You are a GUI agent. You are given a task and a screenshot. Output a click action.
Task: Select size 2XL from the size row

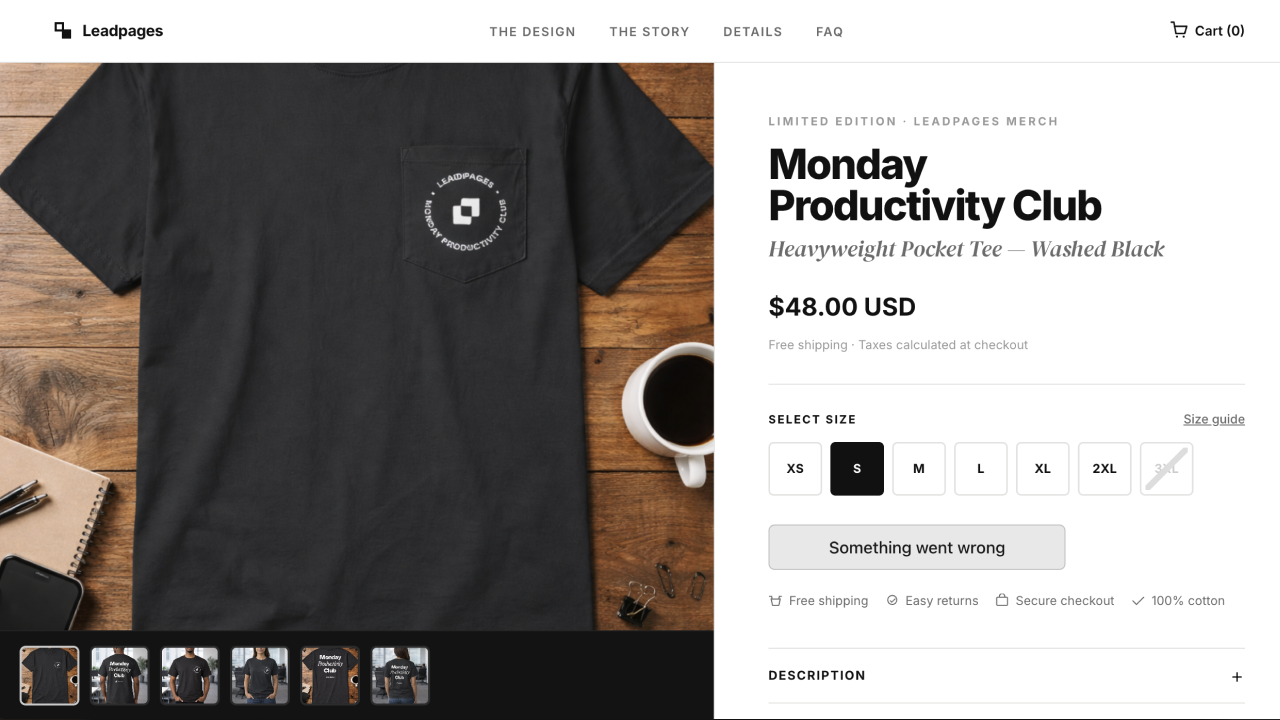[1104, 468]
